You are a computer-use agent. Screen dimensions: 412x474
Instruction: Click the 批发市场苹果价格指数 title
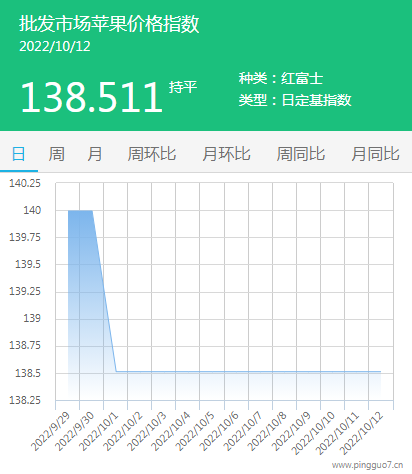[109, 24]
